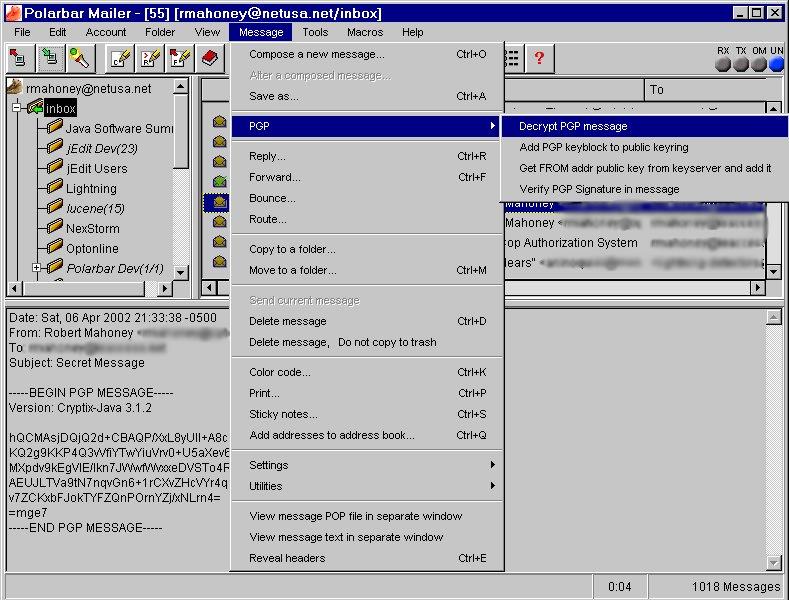Image resolution: width=789 pixels, height=600 pixels.
Task: Open the Tools menu
Action: 315,32
